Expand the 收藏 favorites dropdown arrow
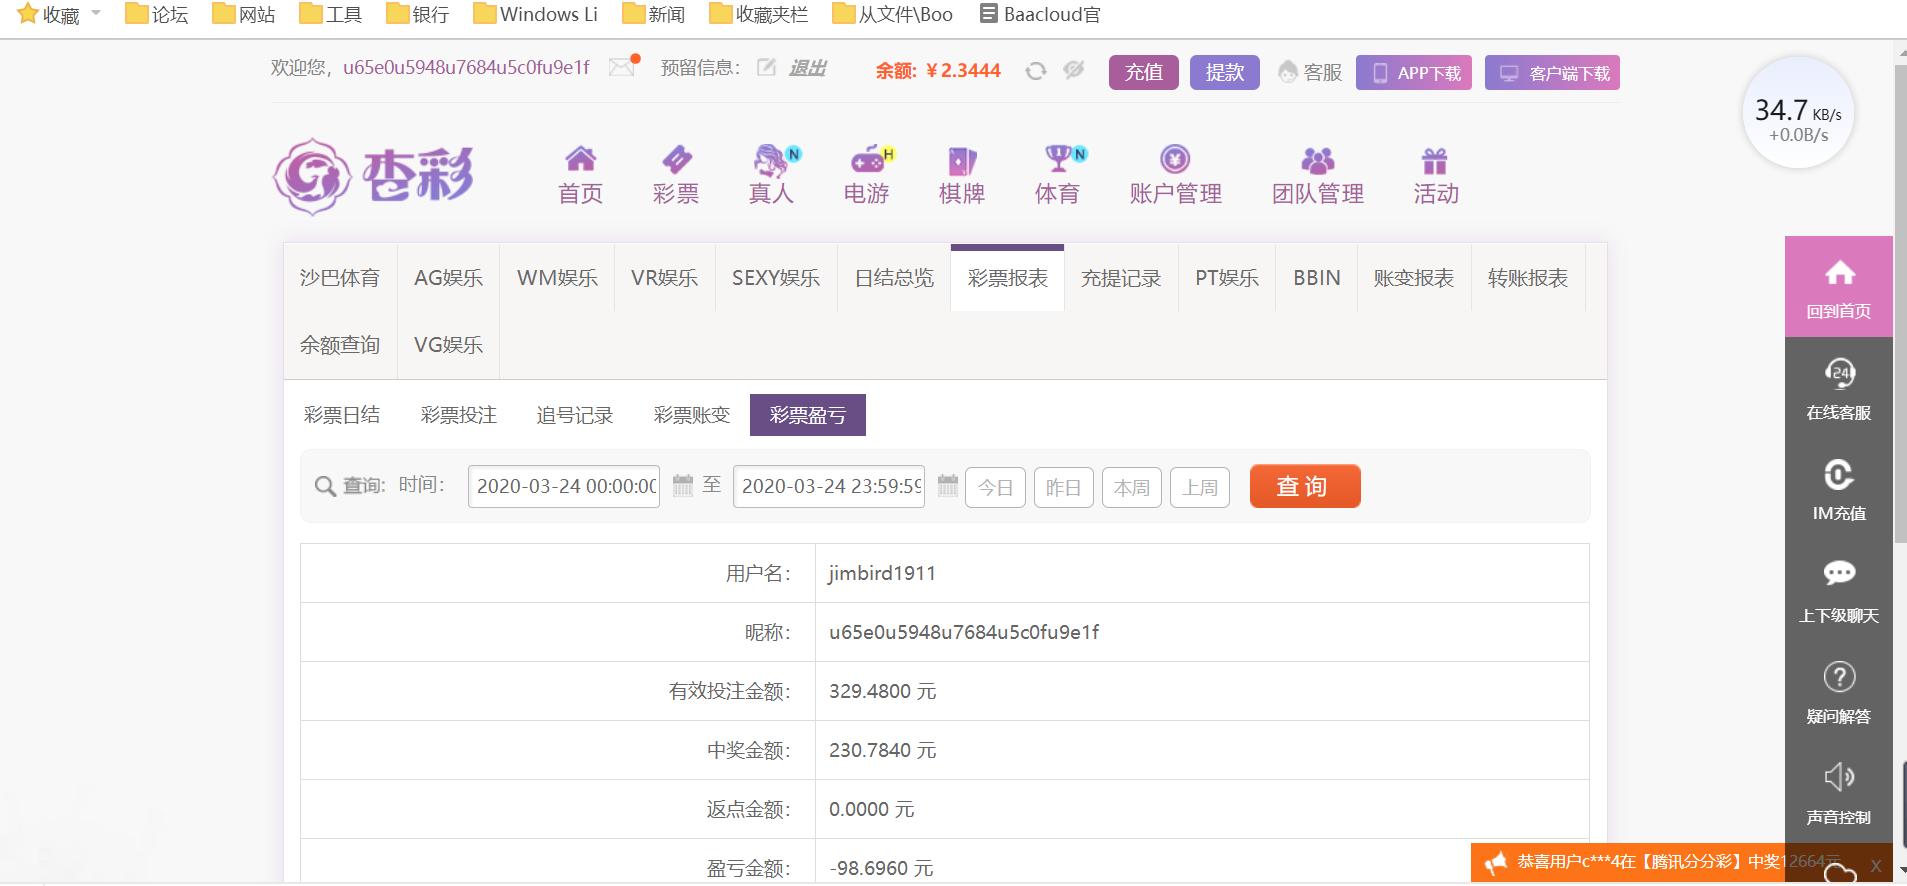The width and height of the screenshot is (1907, 886). point(96,14)
